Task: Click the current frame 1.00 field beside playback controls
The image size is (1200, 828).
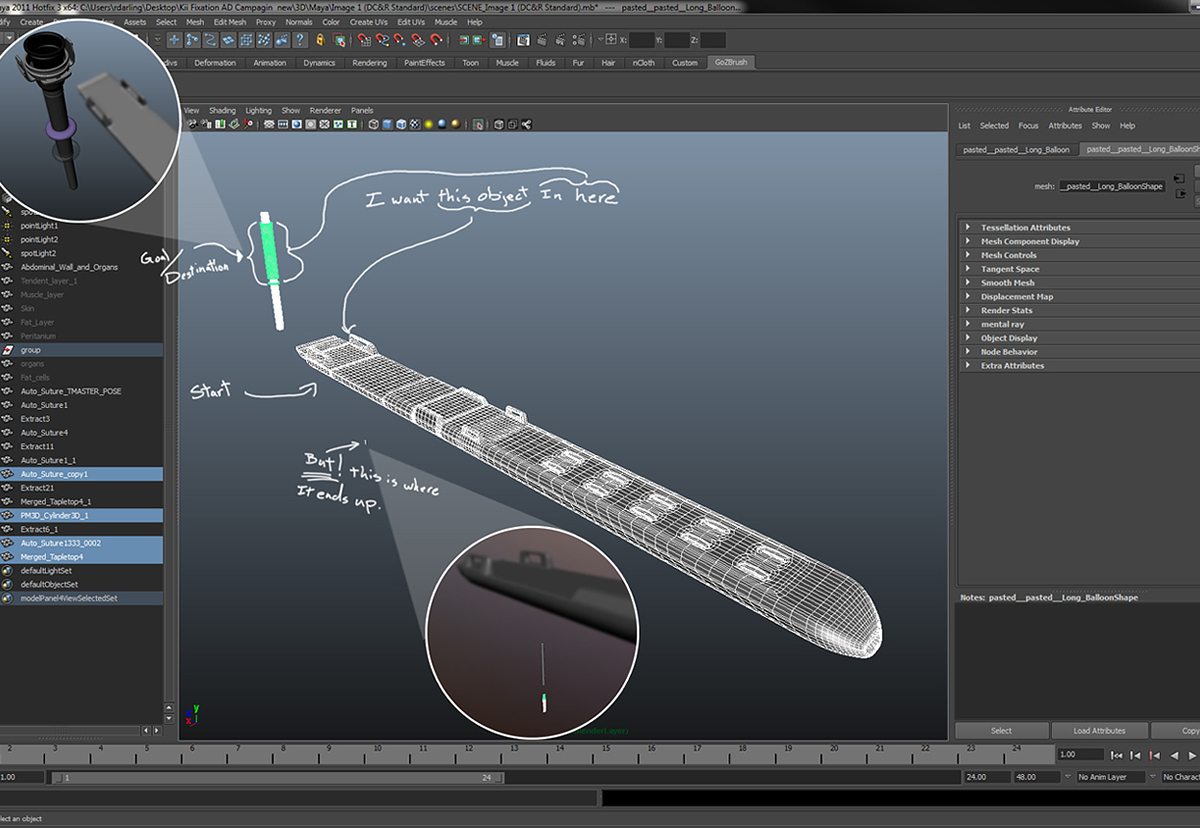Action: pyautogui.click(x=1081, y=755)
